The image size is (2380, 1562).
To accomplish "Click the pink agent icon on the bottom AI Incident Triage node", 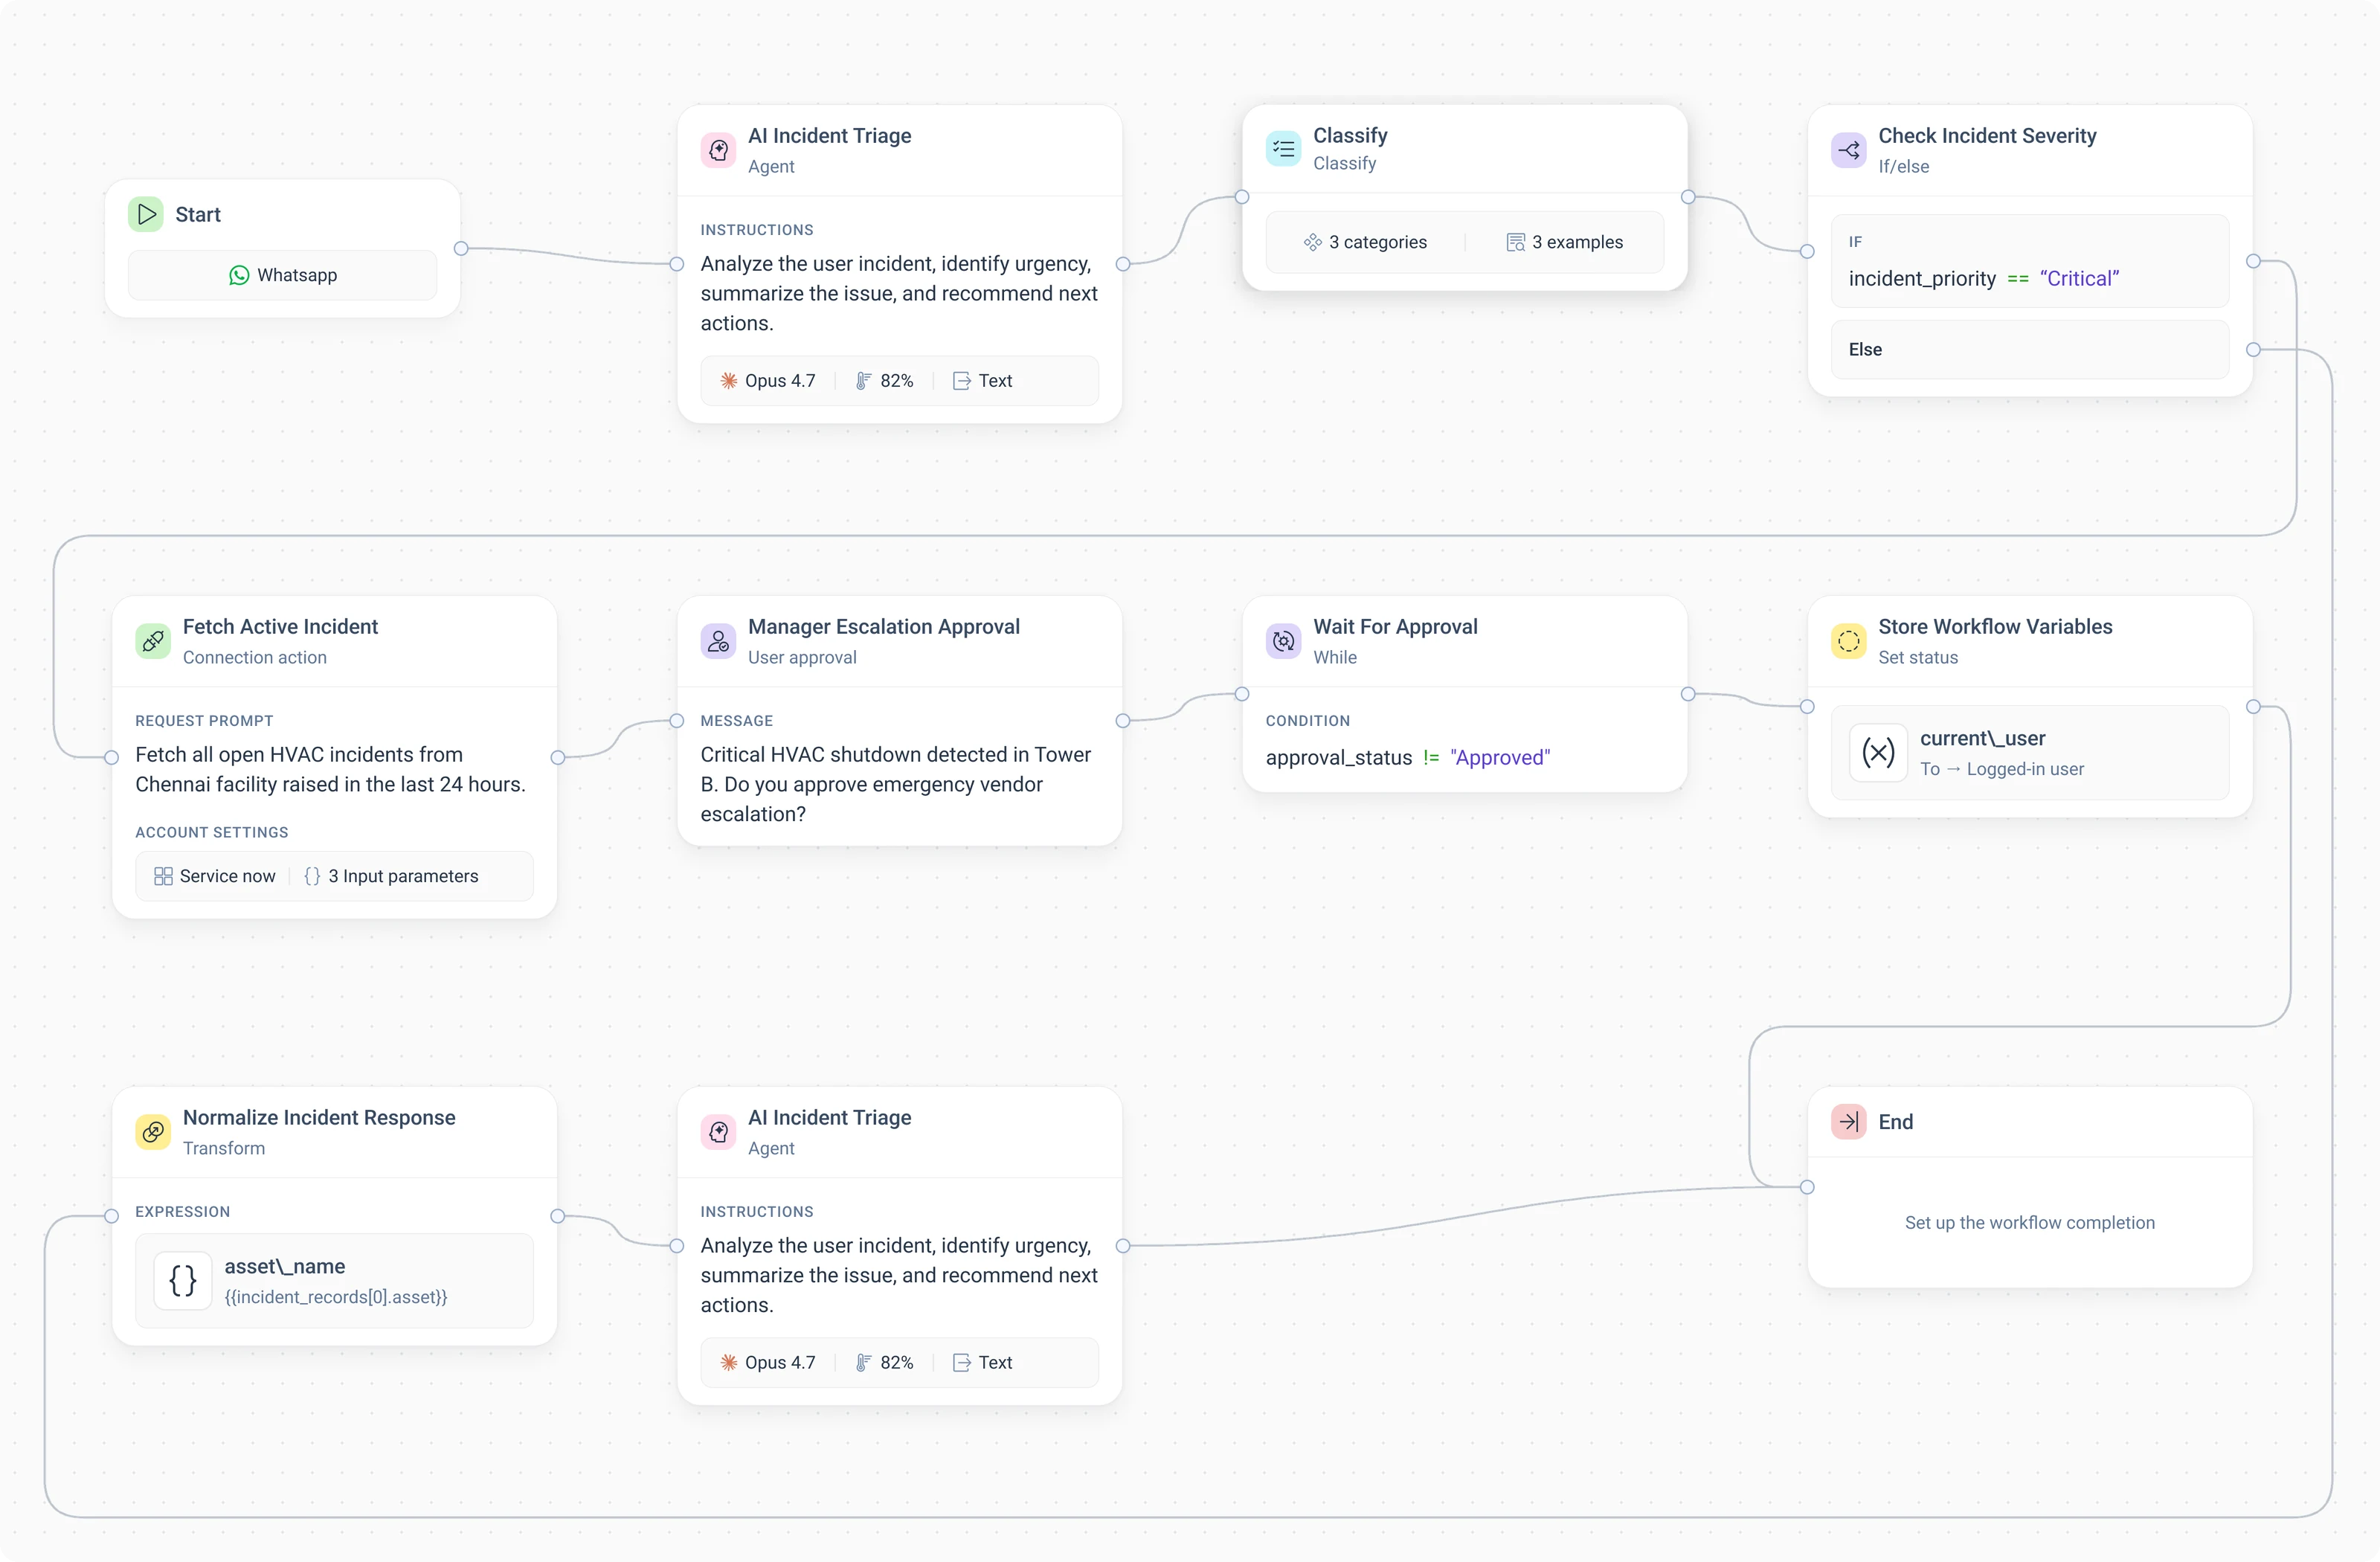I will (x=718, y=1132).
